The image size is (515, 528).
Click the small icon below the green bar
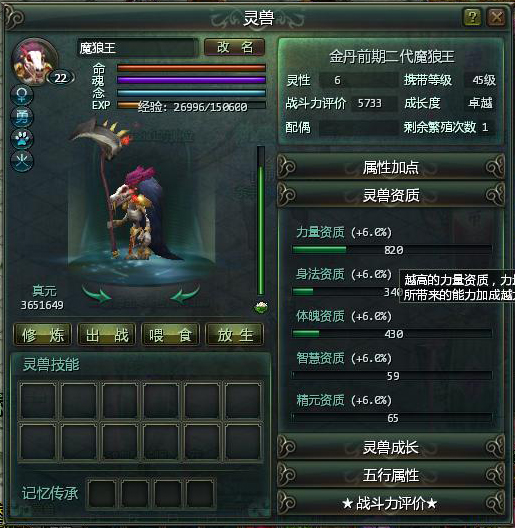pyautogui.click(x=261, y=307)
